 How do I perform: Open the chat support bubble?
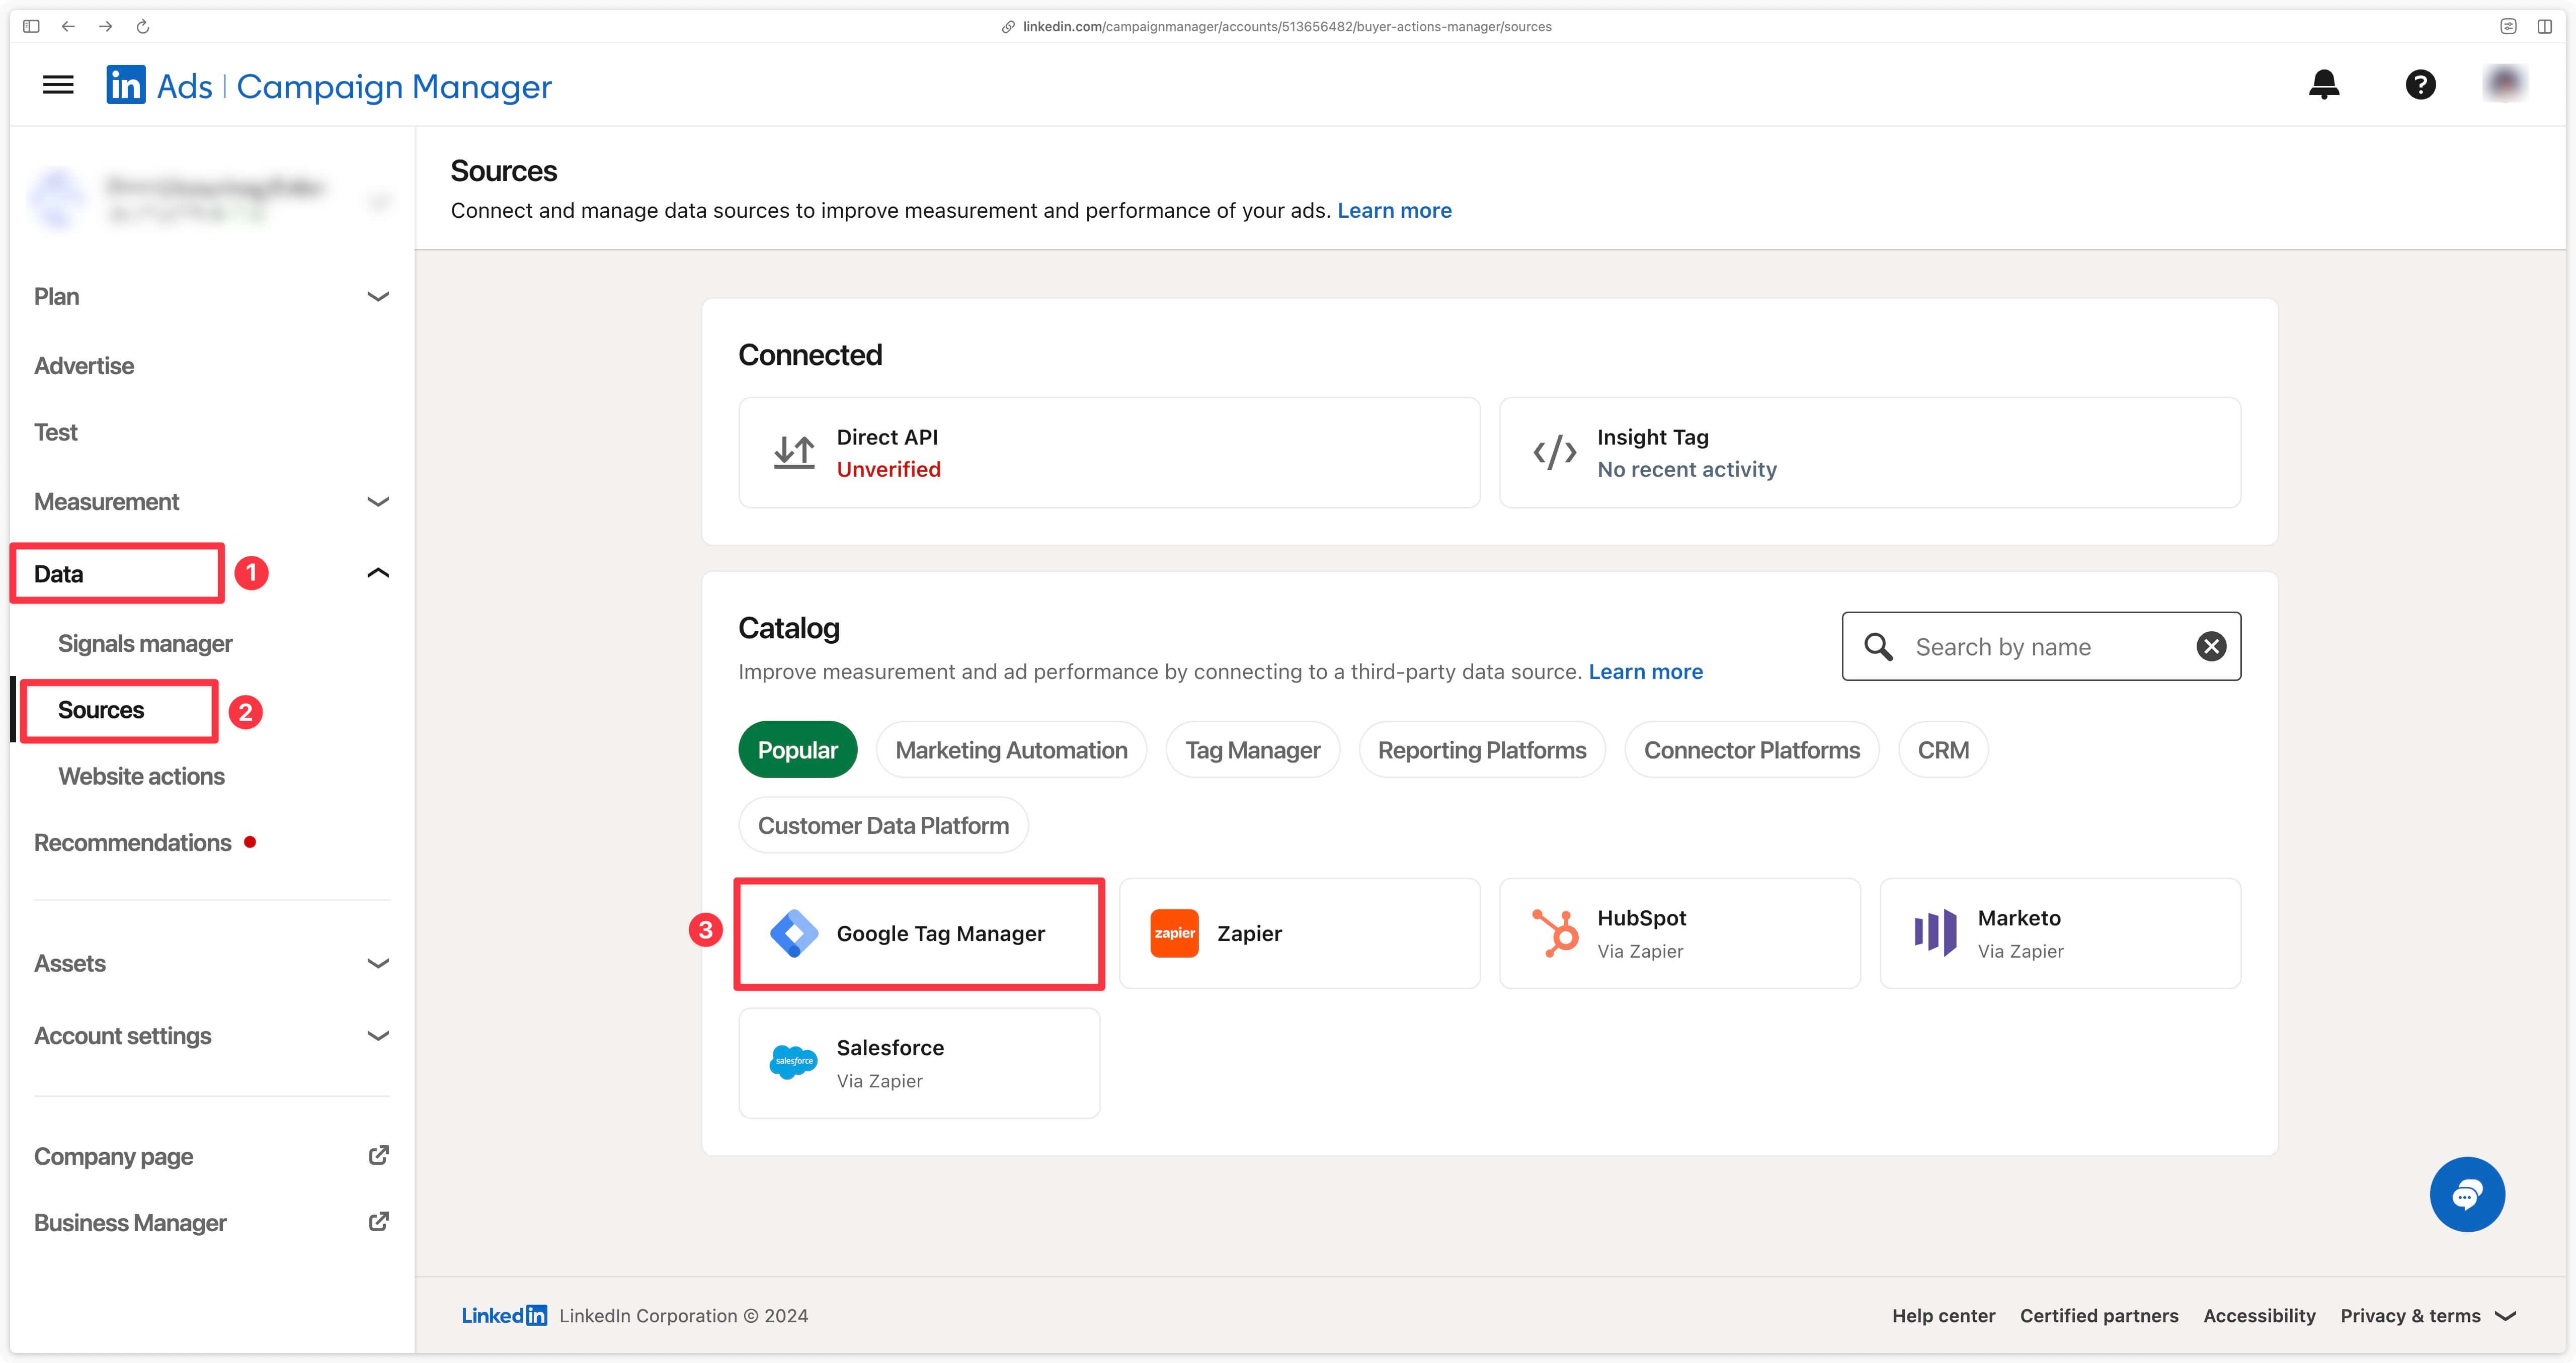click(2467, 1194)
